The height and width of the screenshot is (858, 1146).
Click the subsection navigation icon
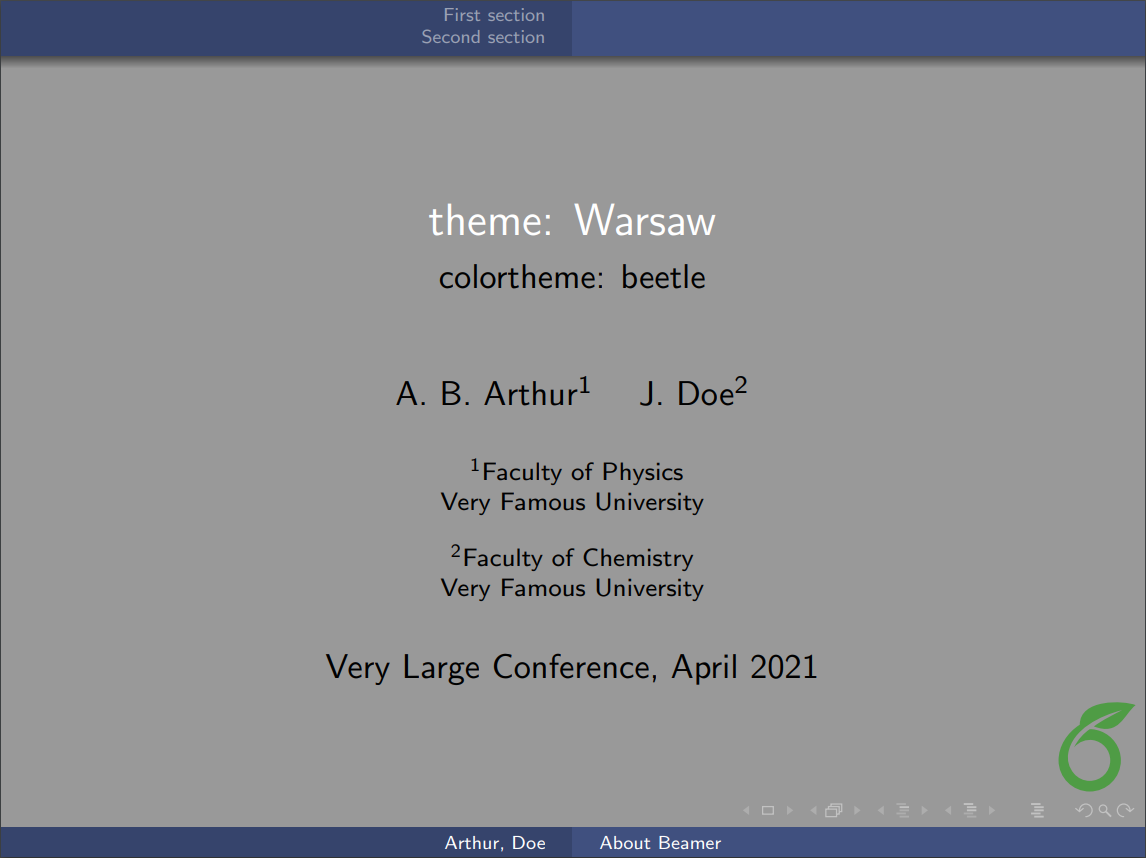tap(903, 810)
